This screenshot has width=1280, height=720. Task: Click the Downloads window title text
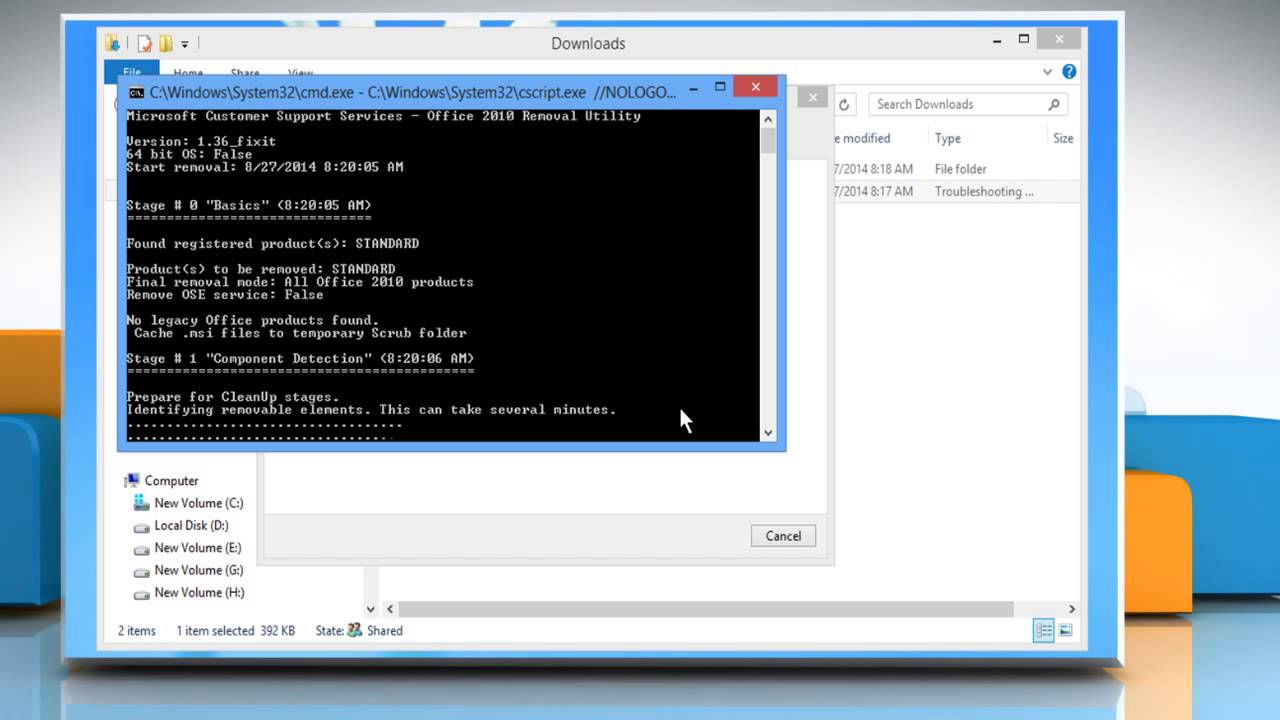pos(588,43)
